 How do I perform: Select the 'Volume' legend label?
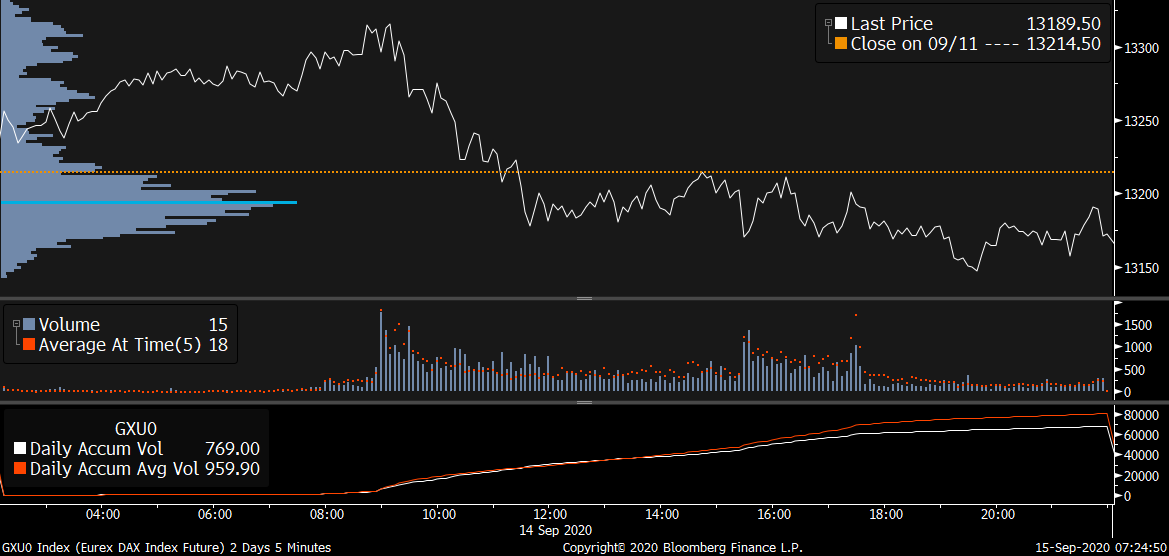[x=69, y=325]
